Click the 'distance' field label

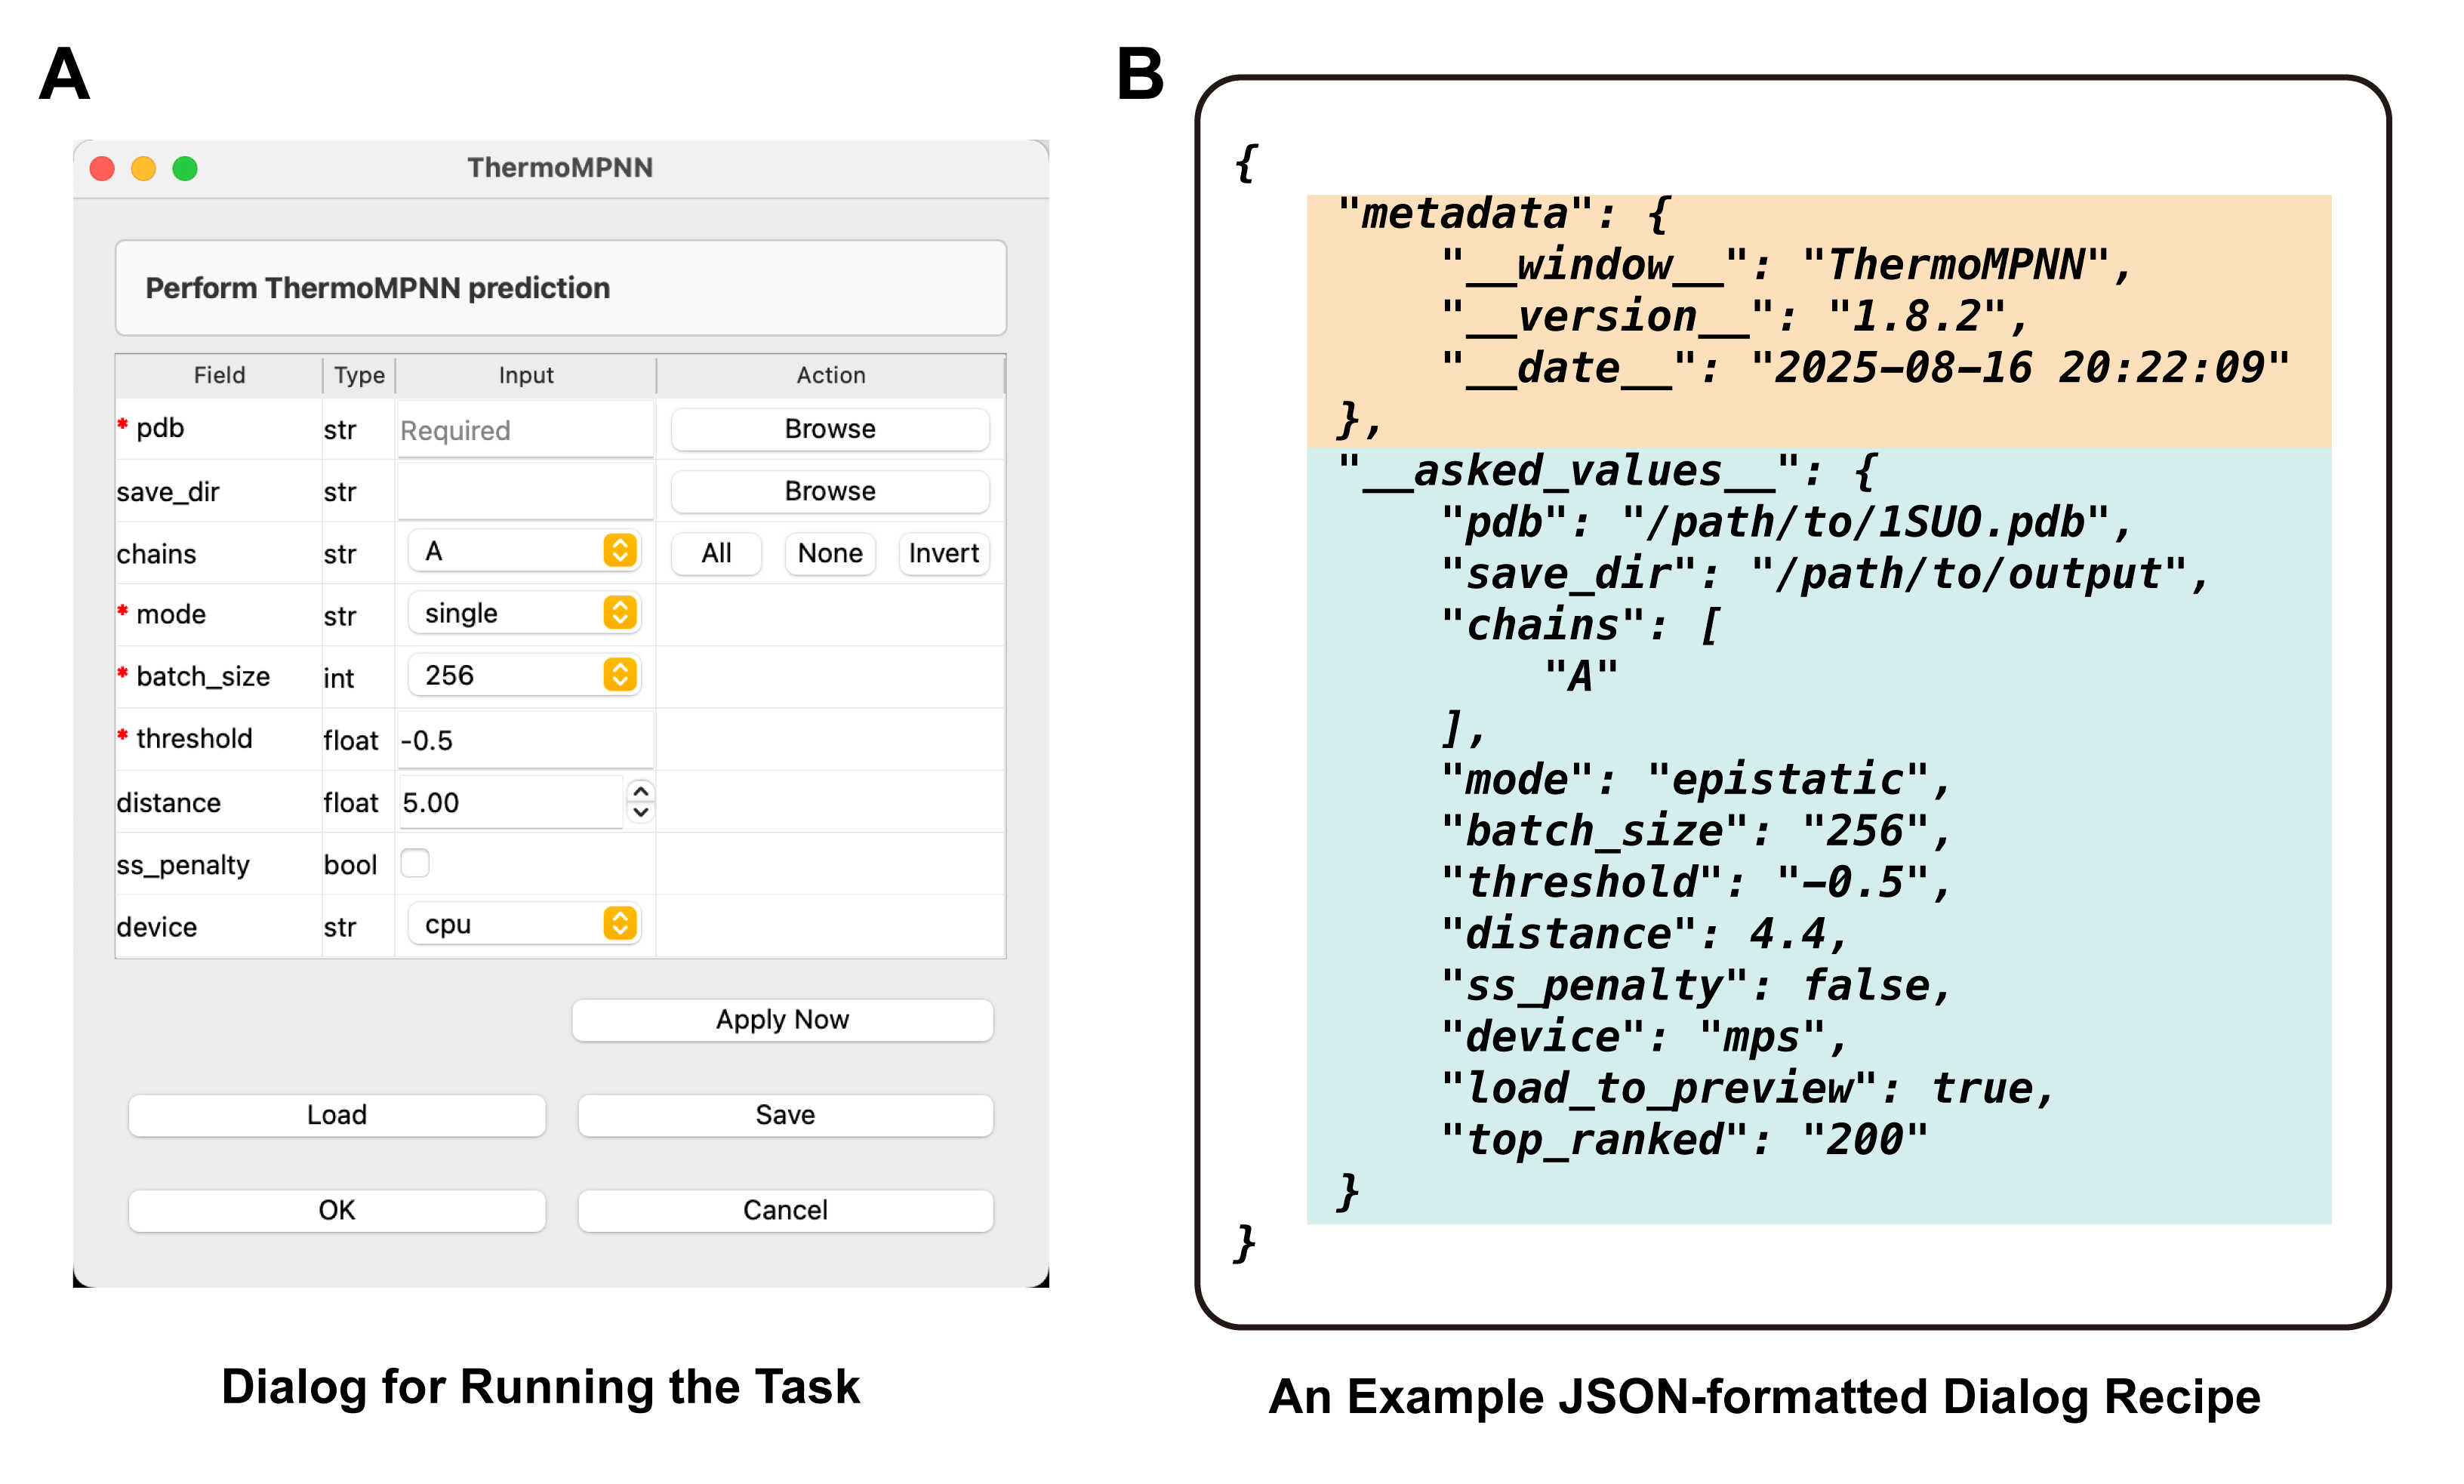(x=168, y=803)
